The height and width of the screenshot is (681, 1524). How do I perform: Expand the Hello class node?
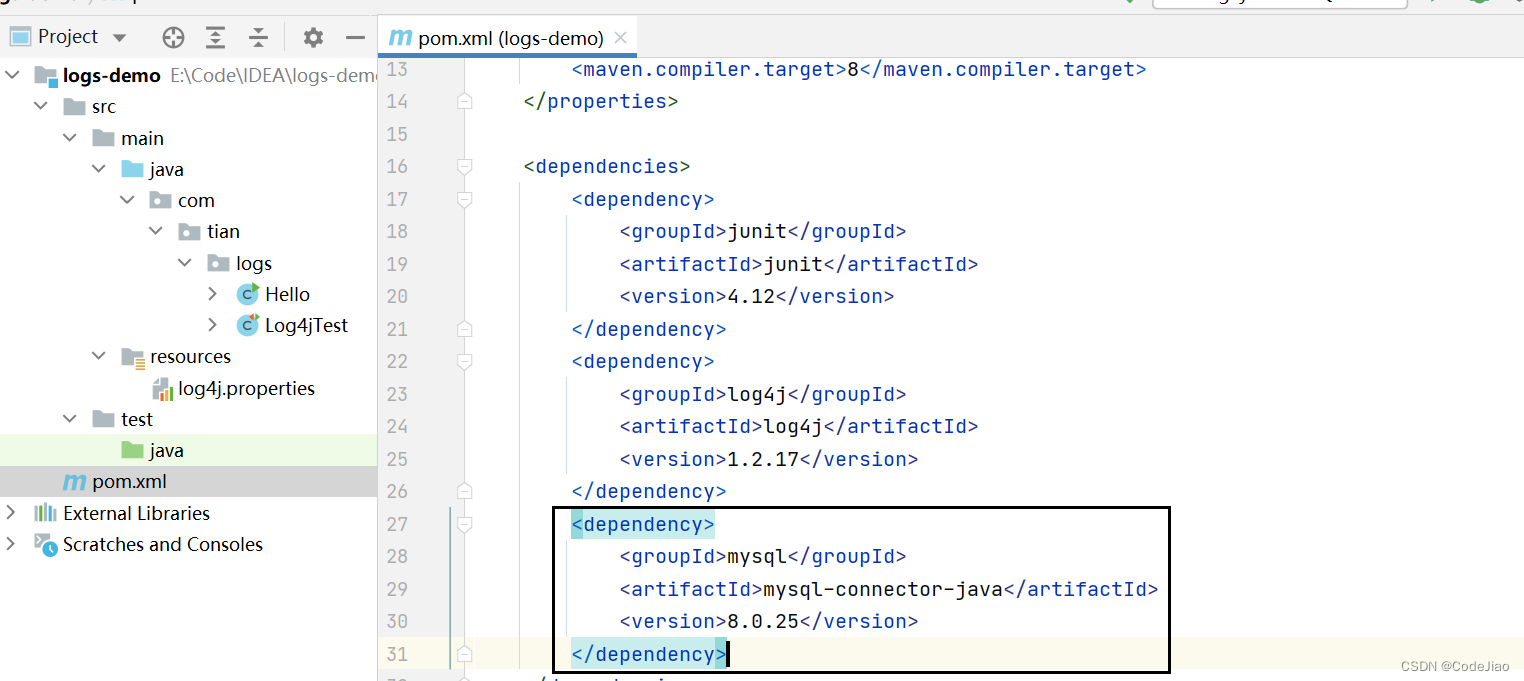pos(212,294)
